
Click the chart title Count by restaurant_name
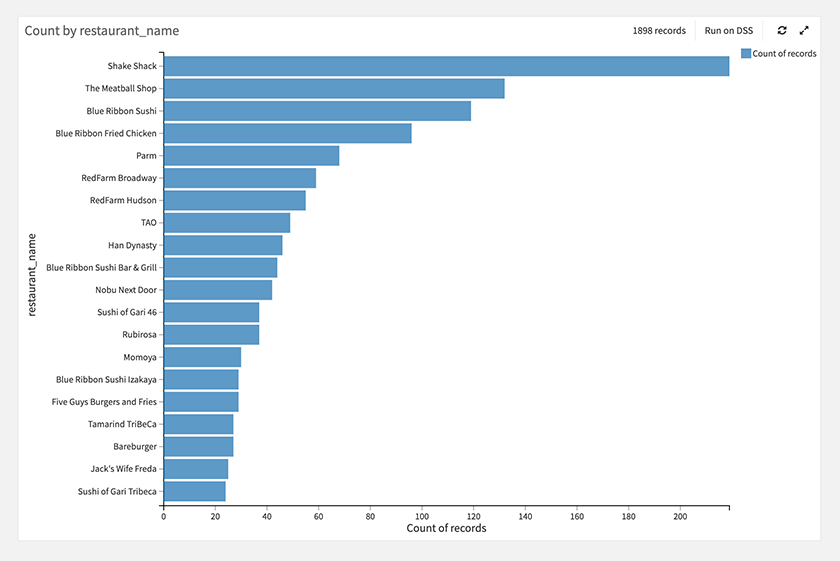pos(102,31)
